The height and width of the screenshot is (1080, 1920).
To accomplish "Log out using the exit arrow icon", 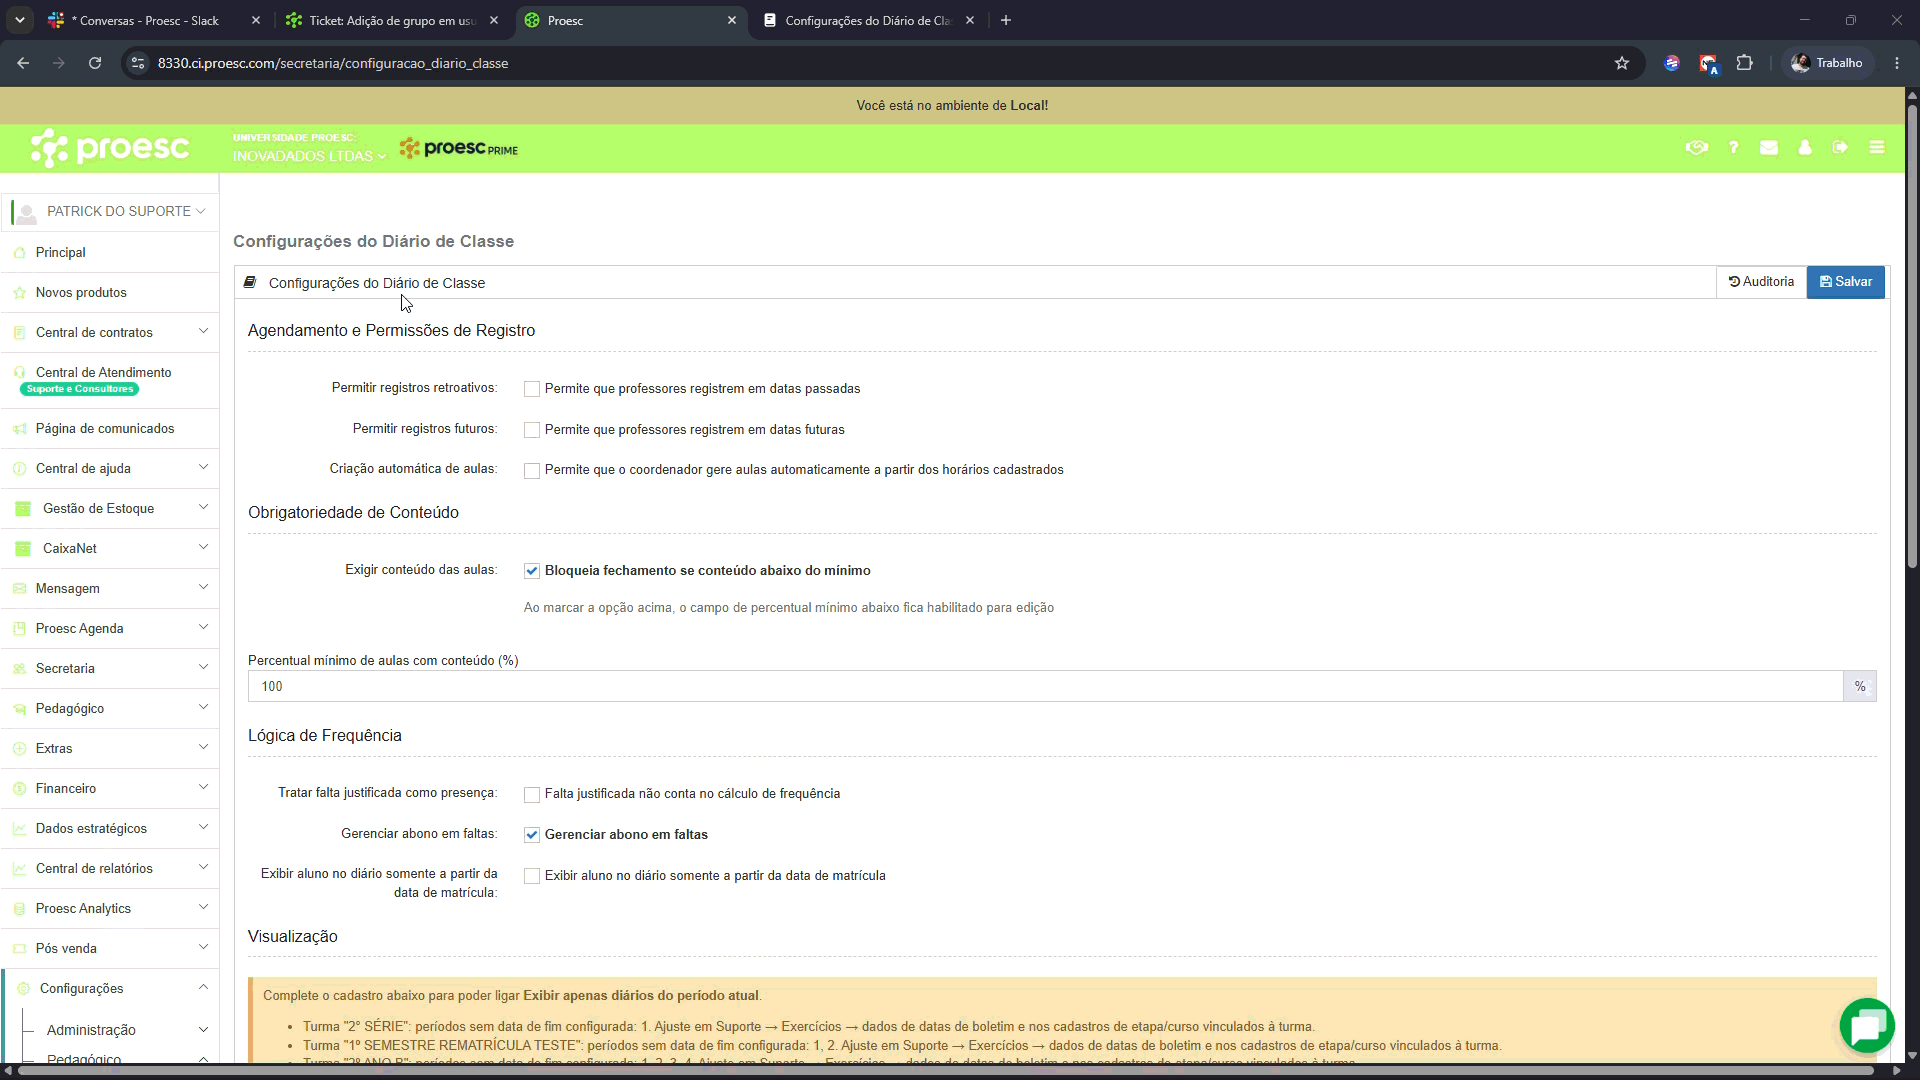I will (x=1840, y=148).
